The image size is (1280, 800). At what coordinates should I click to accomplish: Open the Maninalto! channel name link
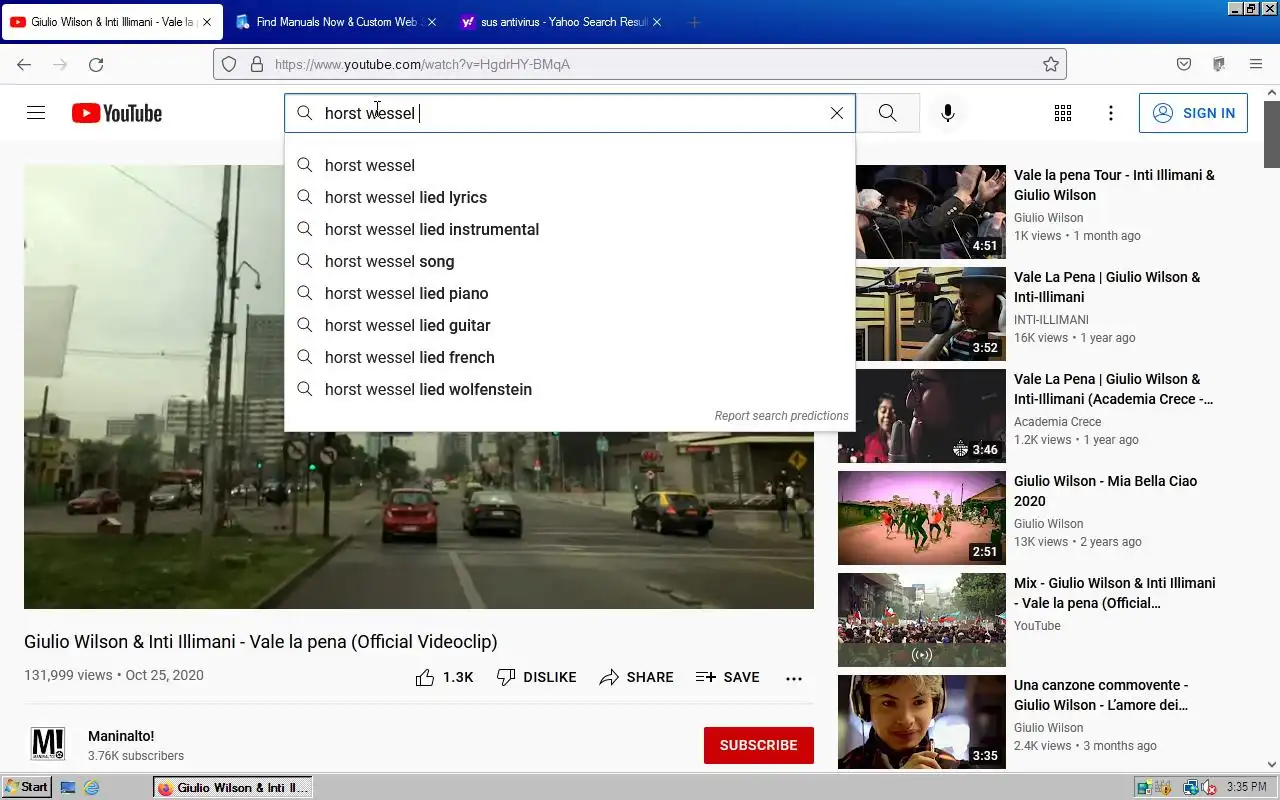point(121,736)
